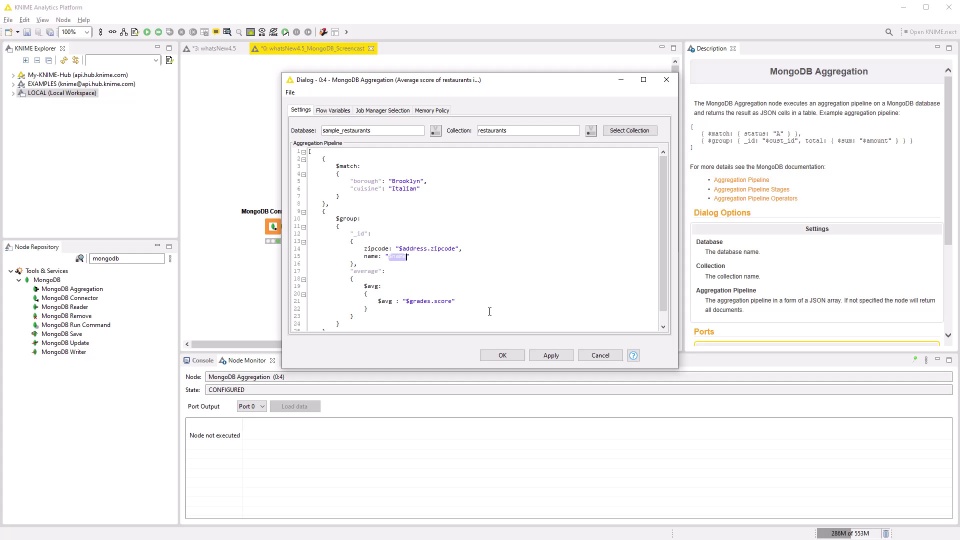Click the flow variable button beside Collection field
The height and width of the screenshot is (540, 960).
(x=591, y=130)
